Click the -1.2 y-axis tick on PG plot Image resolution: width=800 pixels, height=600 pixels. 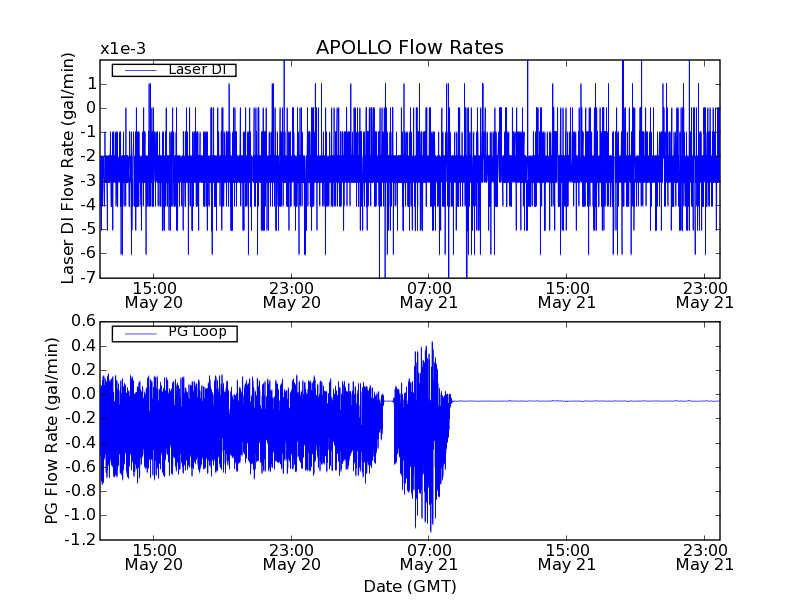(80, 540)
